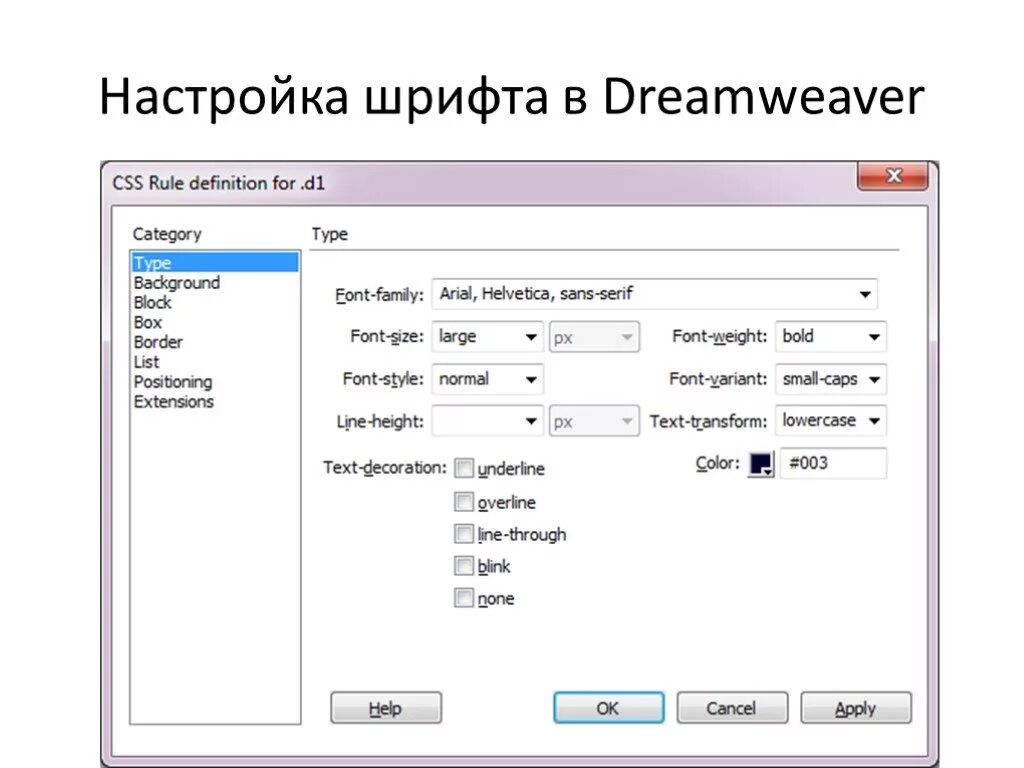1024x768 pixels.
Task: Select Box category
Action: [148, 323]
